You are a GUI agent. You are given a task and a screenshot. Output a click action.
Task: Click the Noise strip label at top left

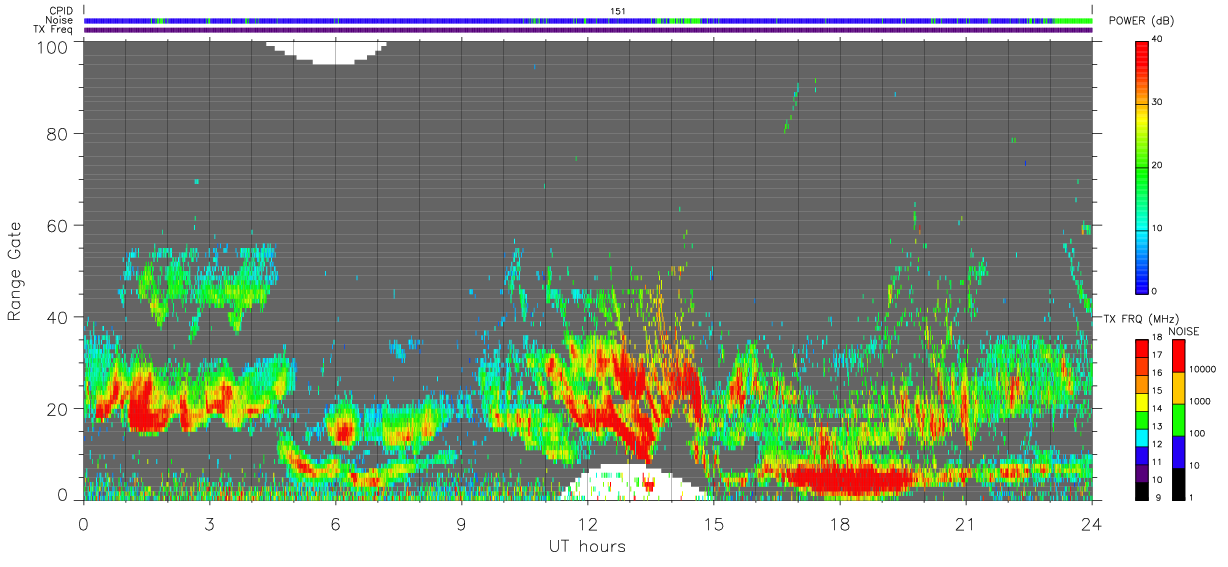pos(59,20)
